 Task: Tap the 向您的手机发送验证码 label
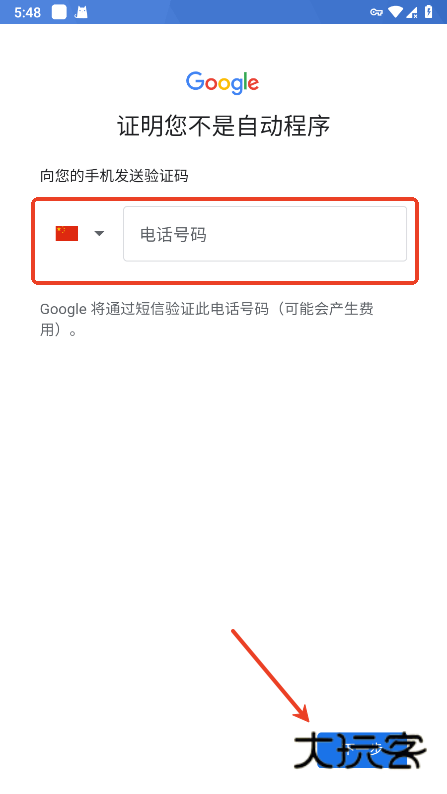[x=114, y=176]
